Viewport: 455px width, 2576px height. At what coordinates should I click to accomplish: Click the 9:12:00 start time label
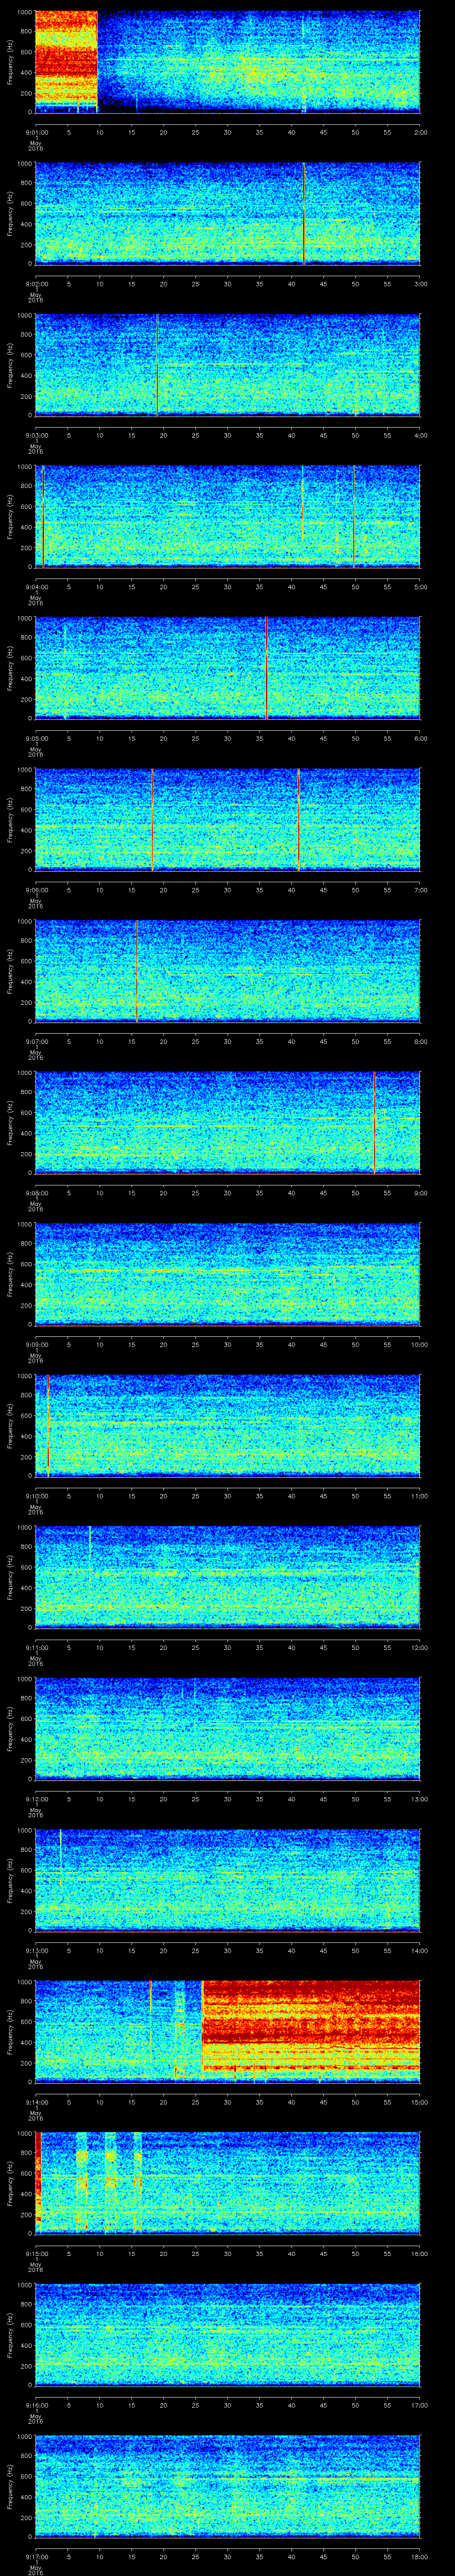[36, 1800]
